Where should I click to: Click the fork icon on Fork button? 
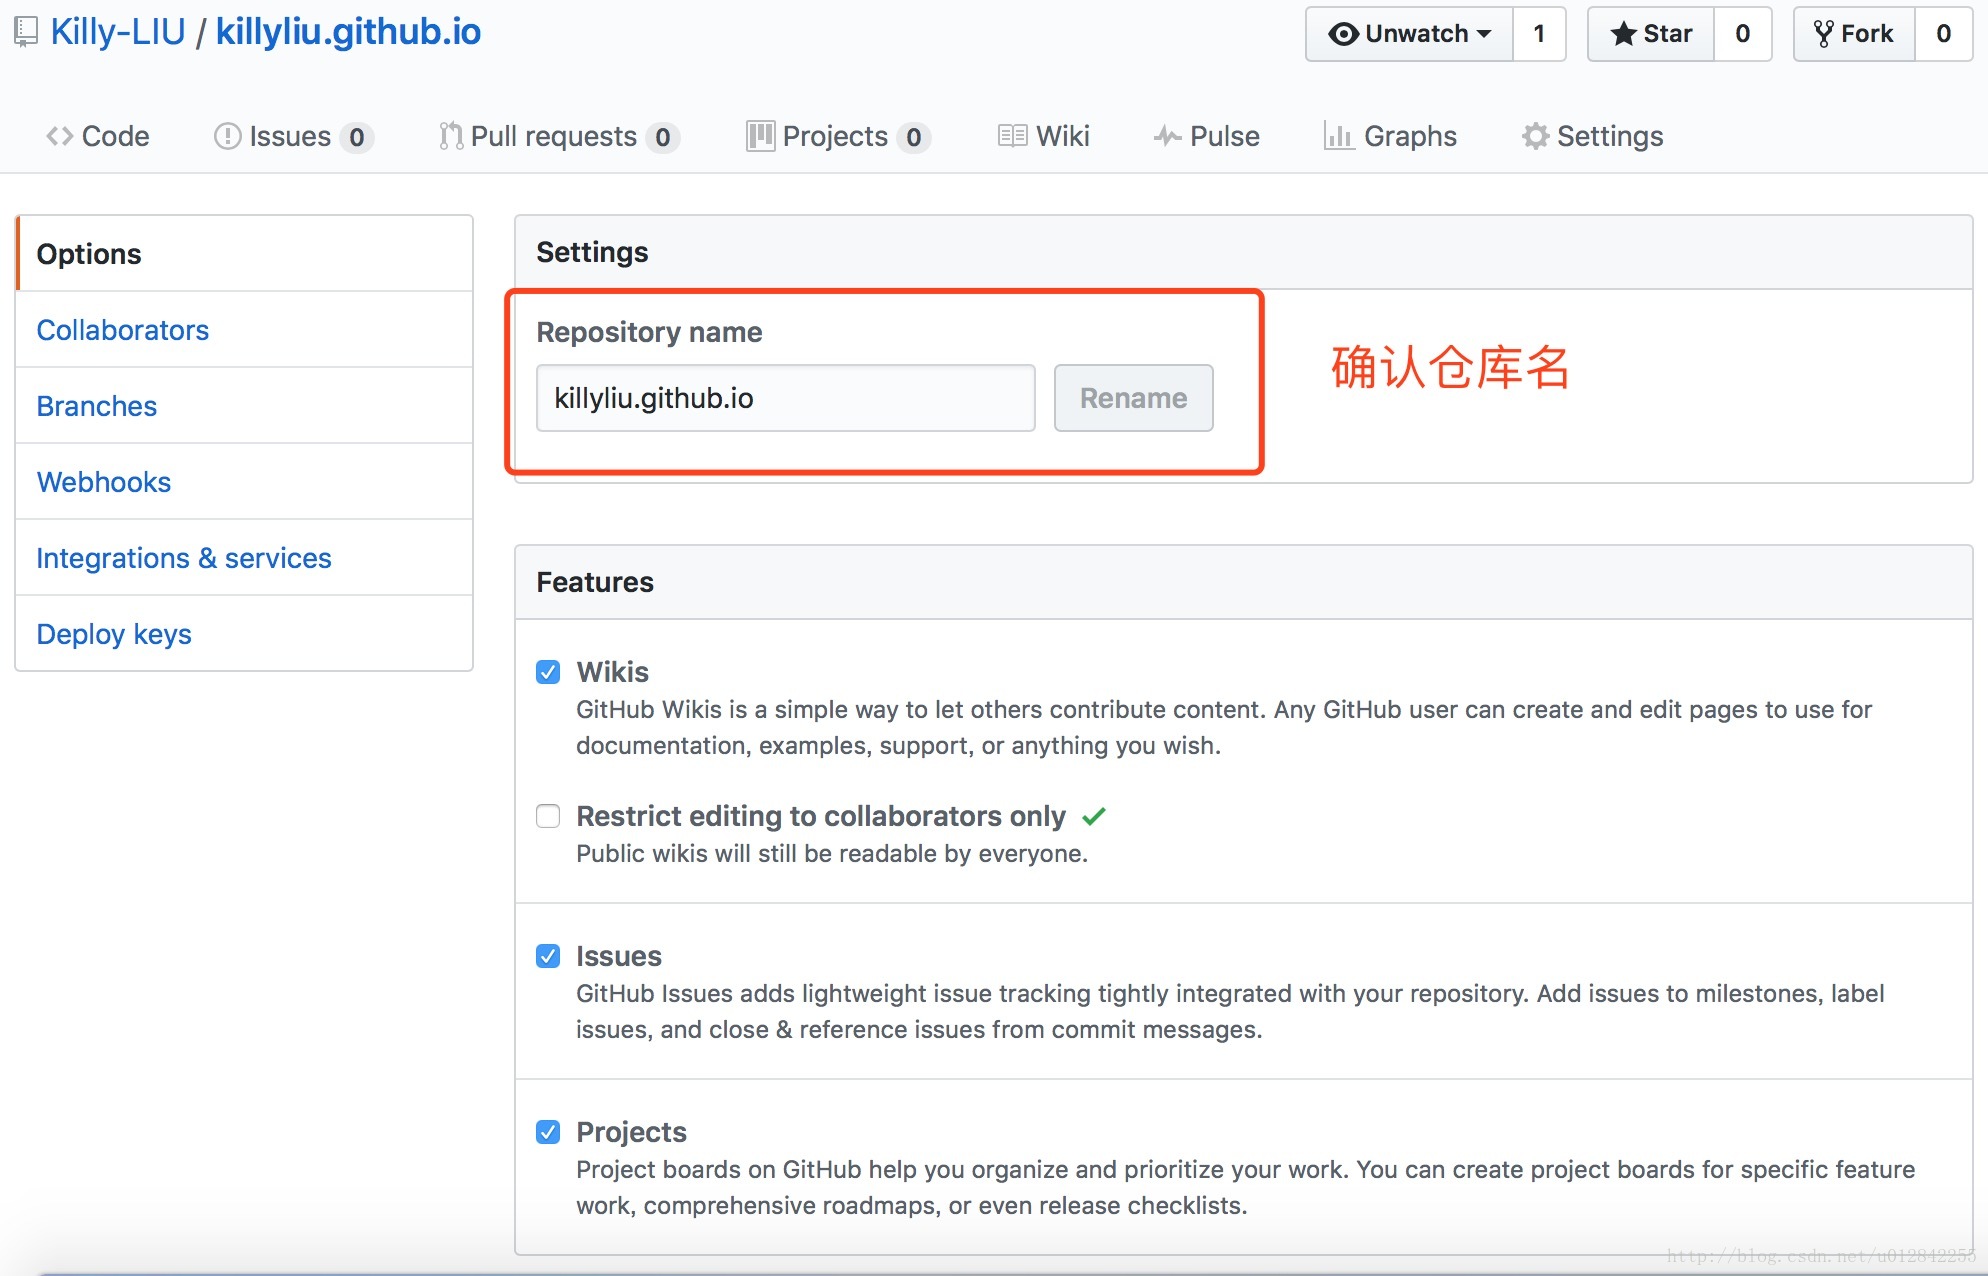1823,34
